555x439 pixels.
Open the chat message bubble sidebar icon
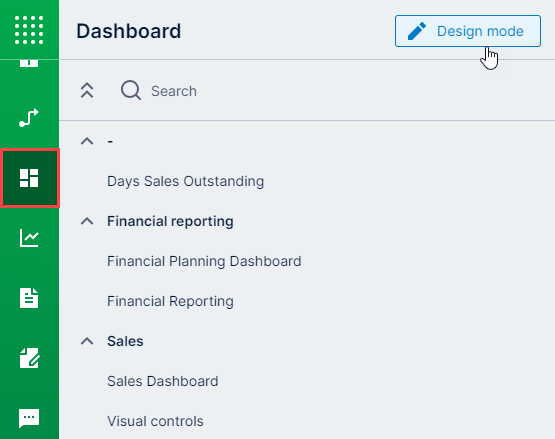click(x=29, y=418)
